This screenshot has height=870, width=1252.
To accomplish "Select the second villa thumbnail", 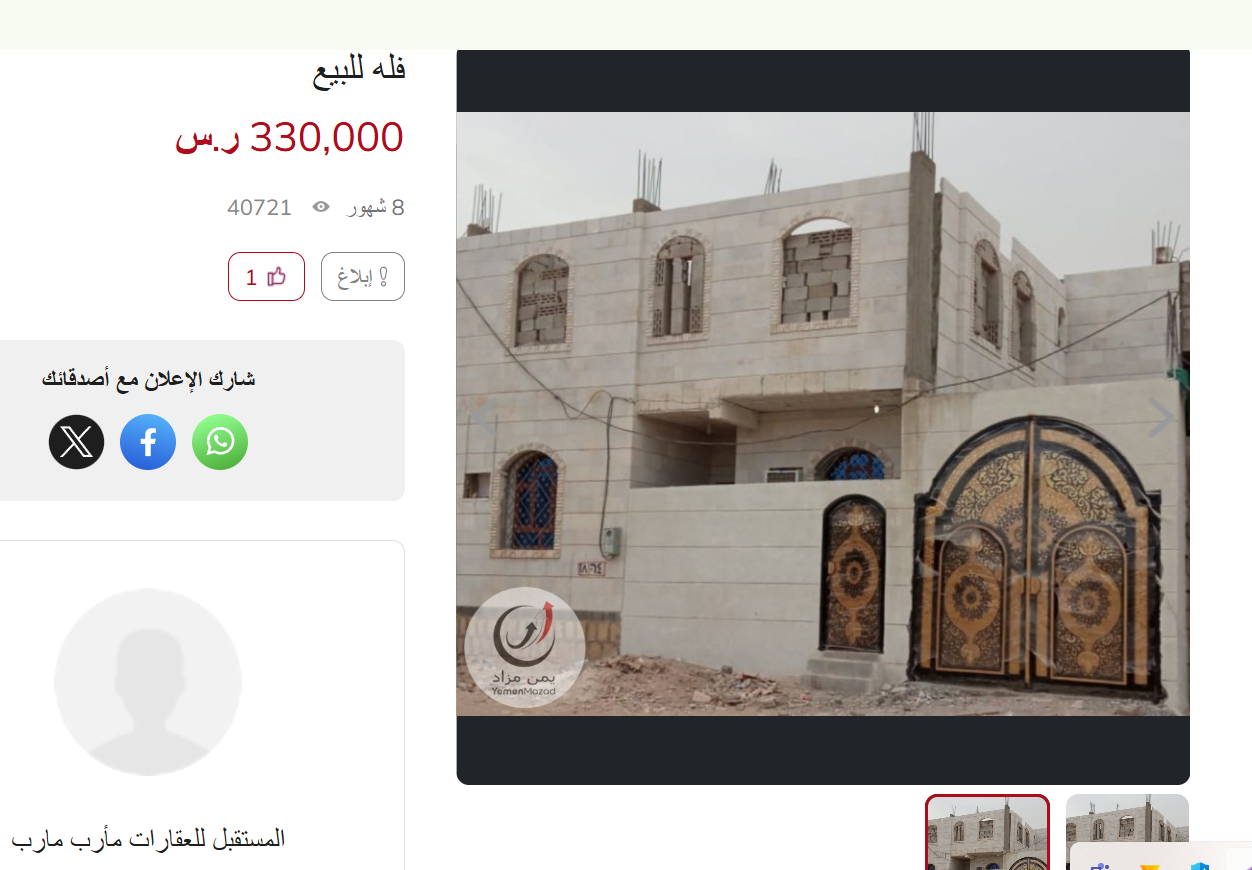I will click(1127, 833).
